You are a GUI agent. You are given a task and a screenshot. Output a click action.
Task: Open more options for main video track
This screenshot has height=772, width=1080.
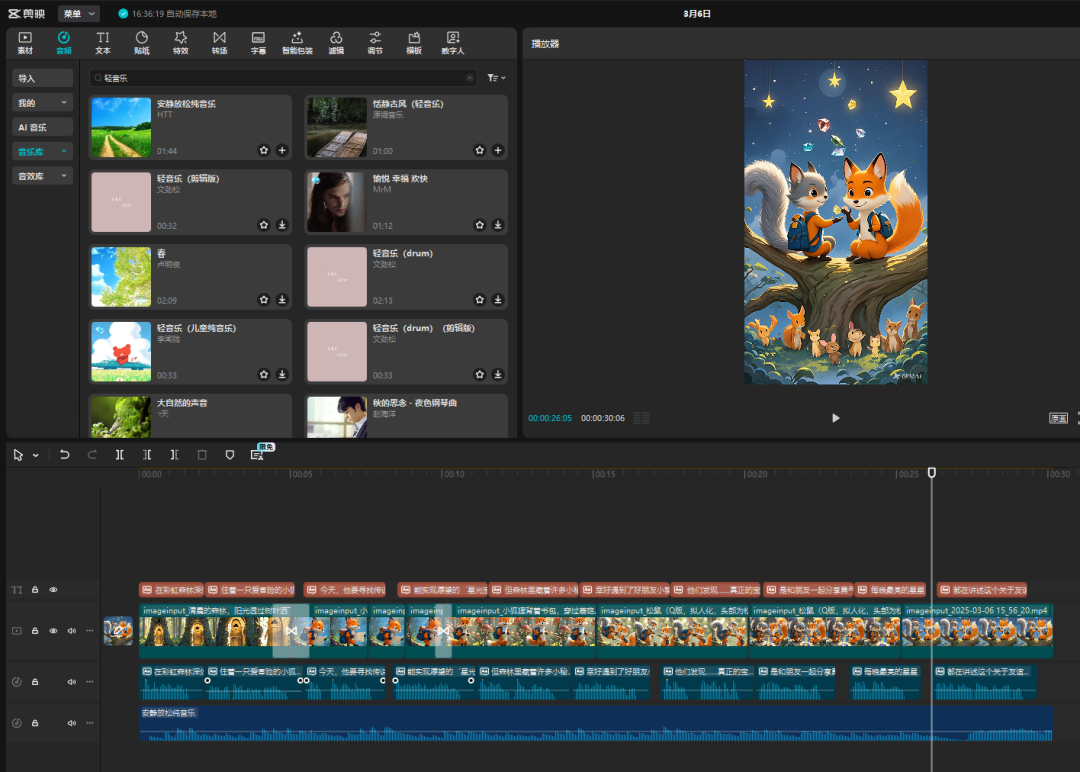90,631
